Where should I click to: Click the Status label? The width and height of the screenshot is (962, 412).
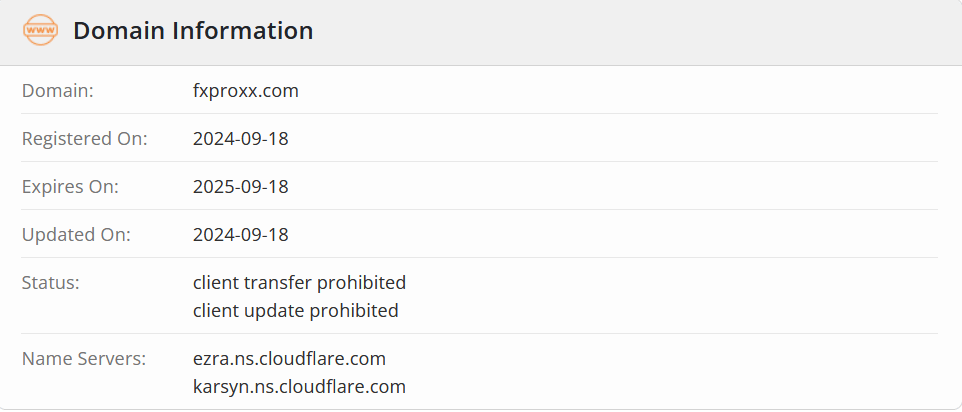51,283
